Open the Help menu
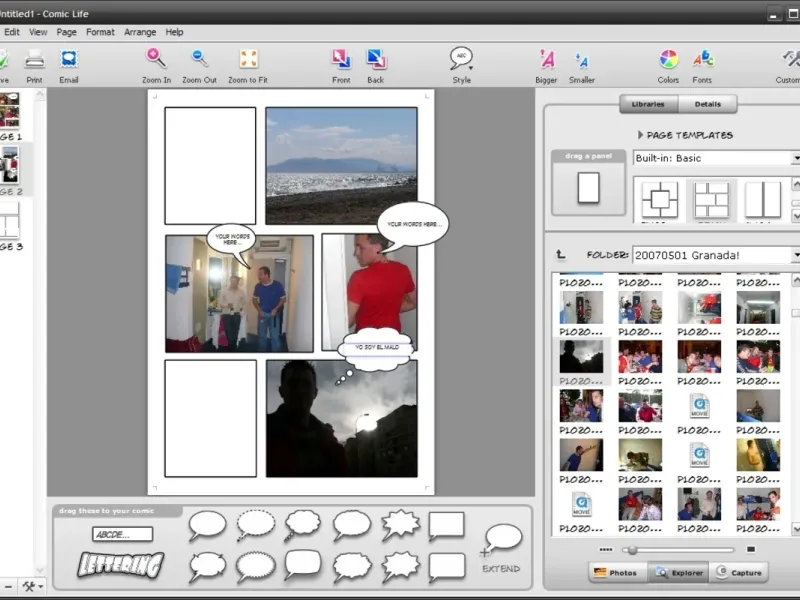Screen dimensions: 800x600 [174, 32]
